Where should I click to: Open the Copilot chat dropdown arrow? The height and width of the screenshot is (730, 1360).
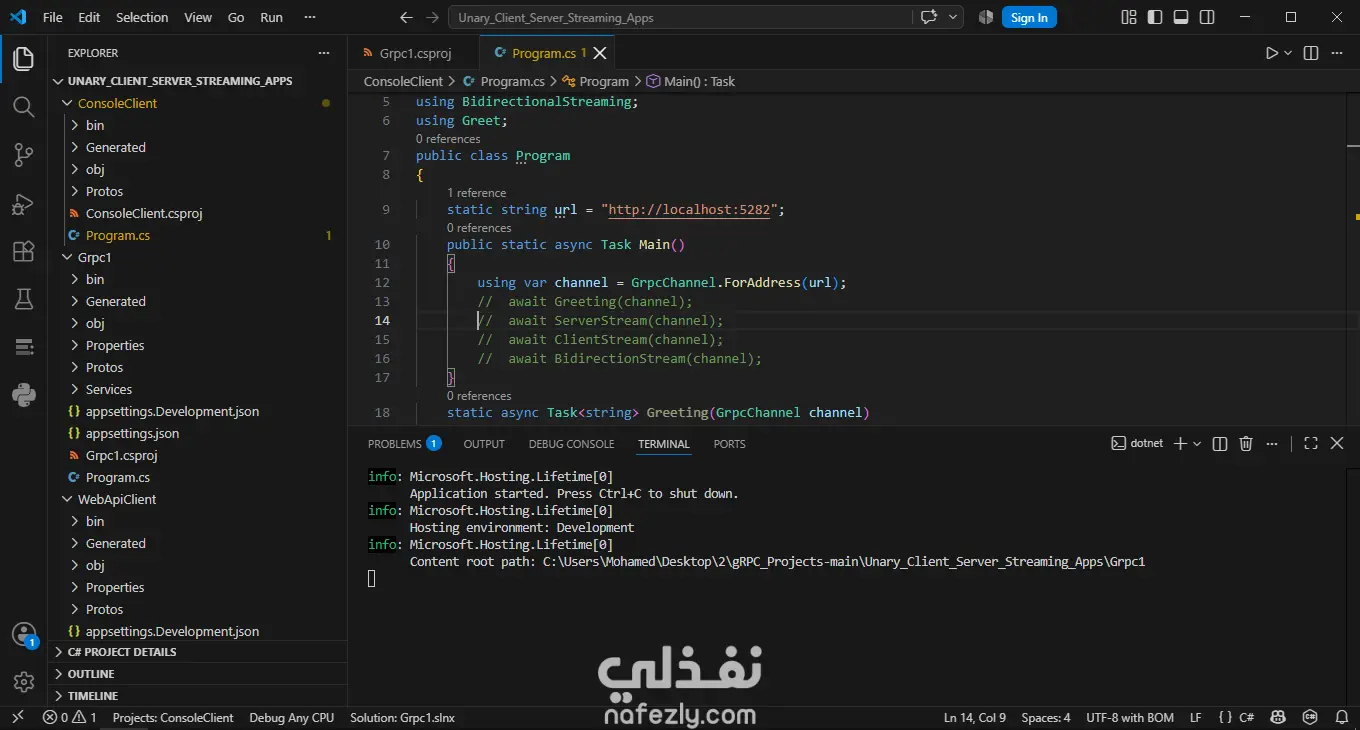(x=952, y=17)
